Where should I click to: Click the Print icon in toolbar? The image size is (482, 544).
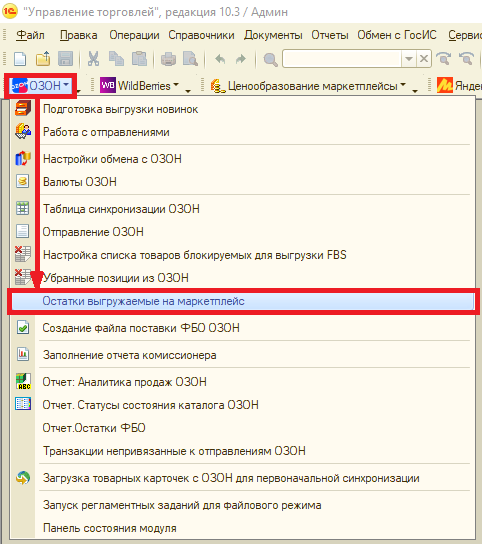pos(168,59)
